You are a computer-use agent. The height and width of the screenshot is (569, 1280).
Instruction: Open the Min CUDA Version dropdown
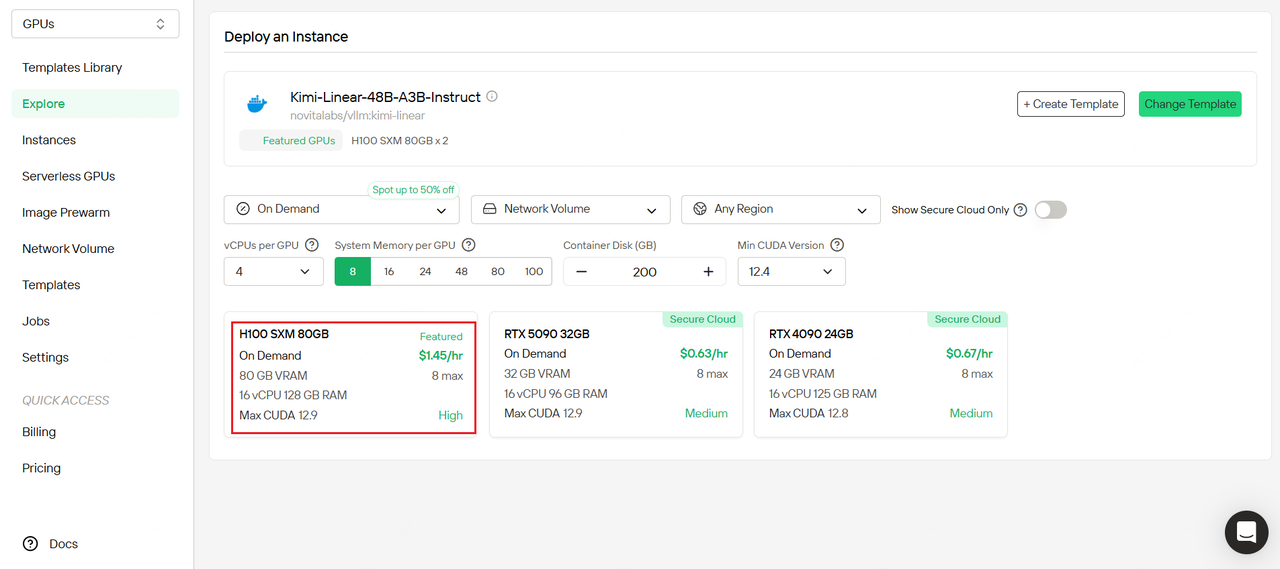791,272
